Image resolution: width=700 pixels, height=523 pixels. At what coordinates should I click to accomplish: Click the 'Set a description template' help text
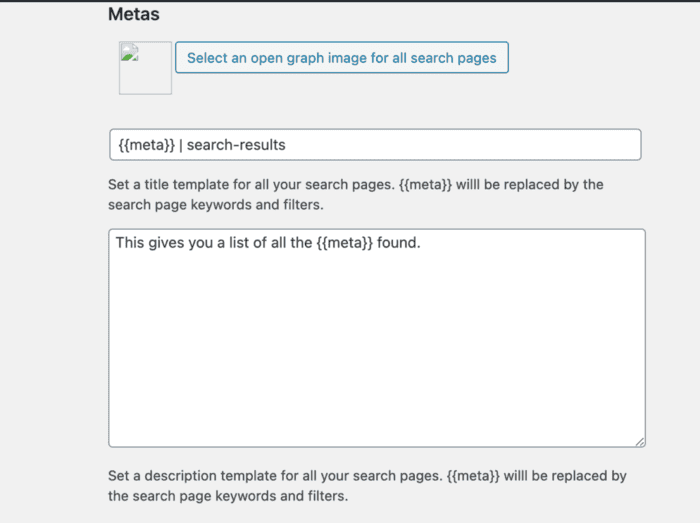point(367,486)
